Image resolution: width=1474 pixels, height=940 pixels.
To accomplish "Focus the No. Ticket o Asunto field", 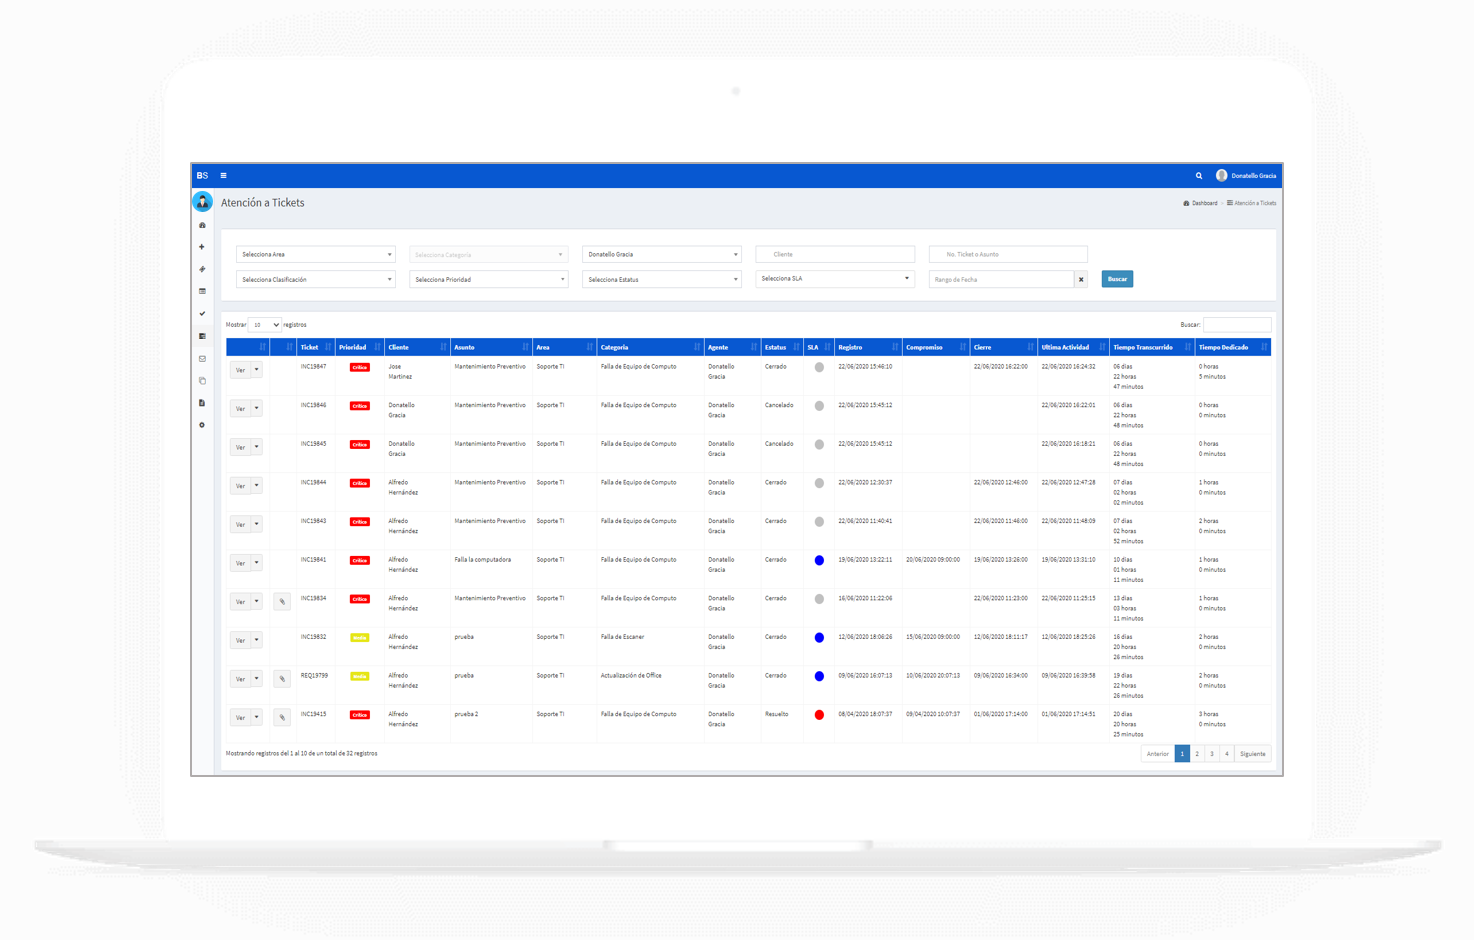I will (x=1007, y=255).
